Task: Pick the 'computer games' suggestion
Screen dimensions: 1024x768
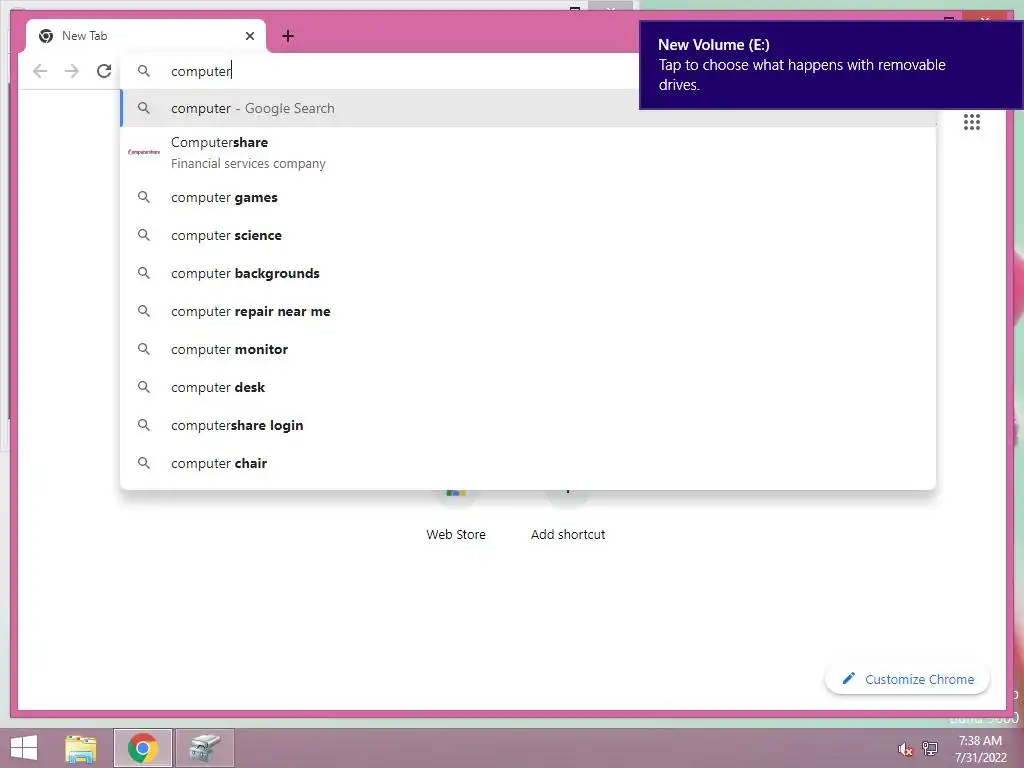Action: click(528, 197)
